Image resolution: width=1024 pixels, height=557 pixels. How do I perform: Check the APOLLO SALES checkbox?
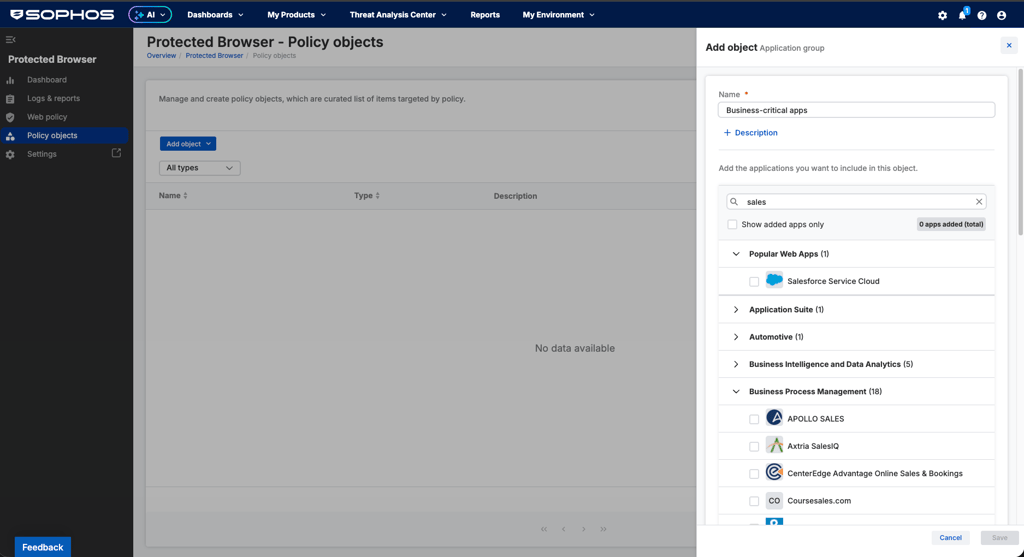coord(754,419)
